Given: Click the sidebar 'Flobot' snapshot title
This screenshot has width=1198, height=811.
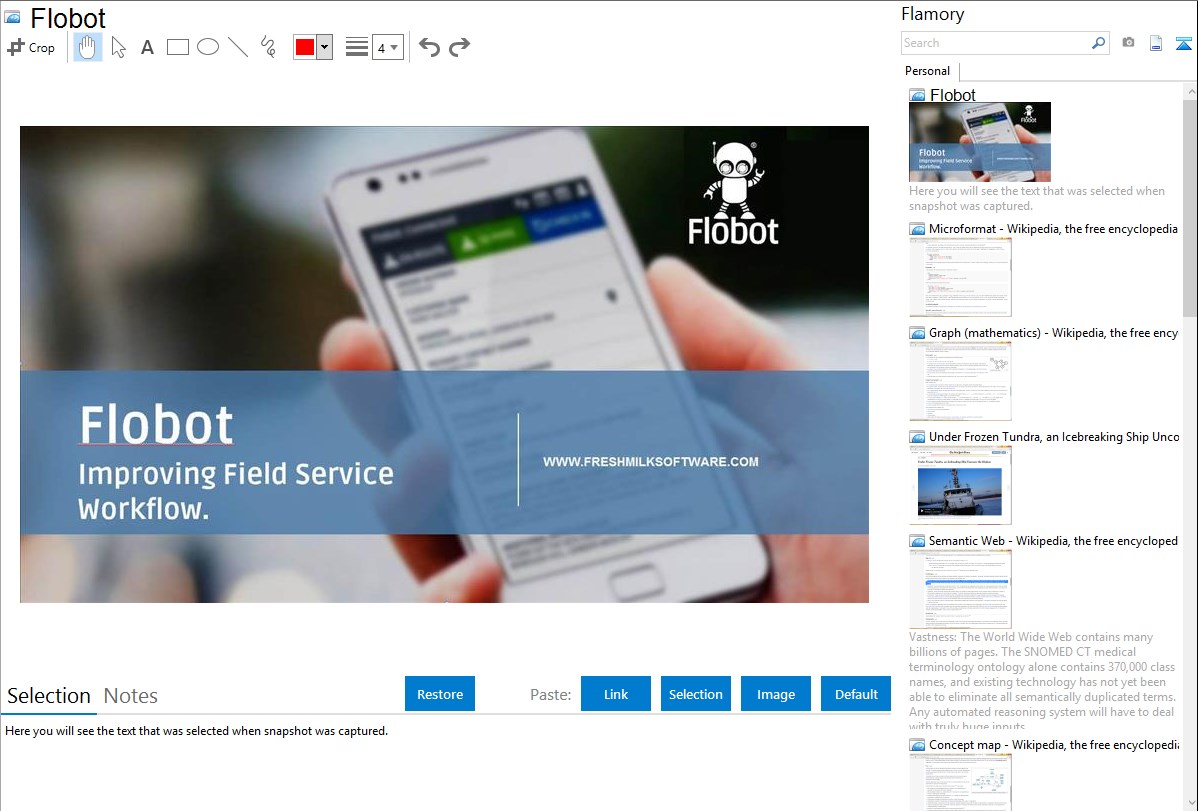Looking at the screenshot, I should (953, 95).
